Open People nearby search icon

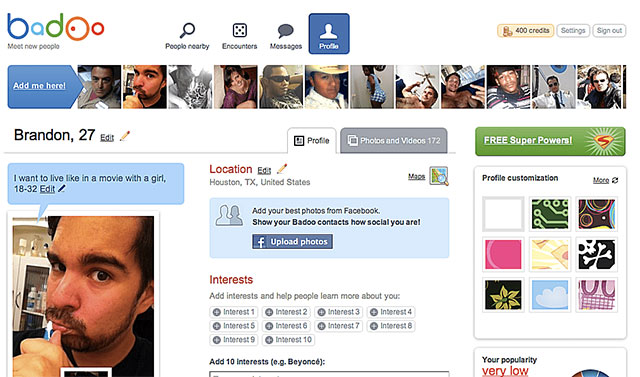point(187,30)
